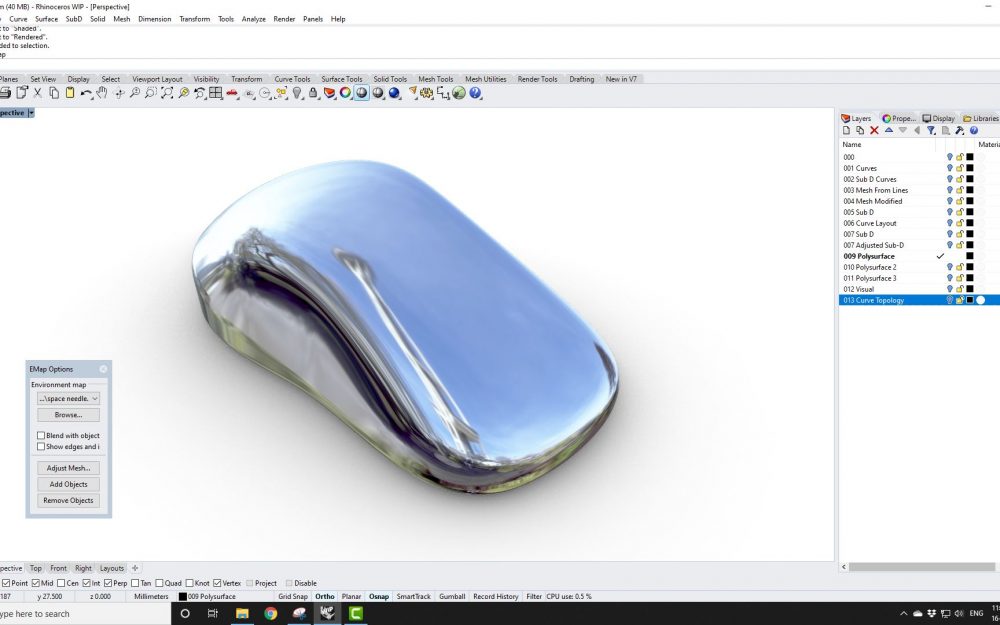The image size is (1000, 625).
Task: Toggle Ortho mode in the status bar
Action: pyautogui.click(x=325, y=596)
